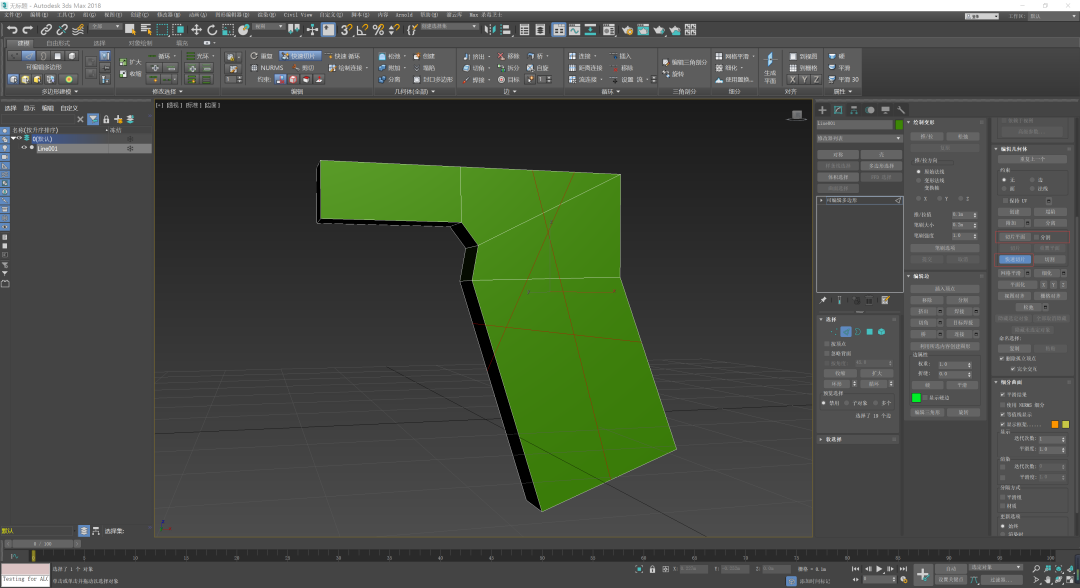The width and height of the screenshot is (1080, 588).
Task: Click the 重复上一个 button
Action: (x=1032, y=159)
